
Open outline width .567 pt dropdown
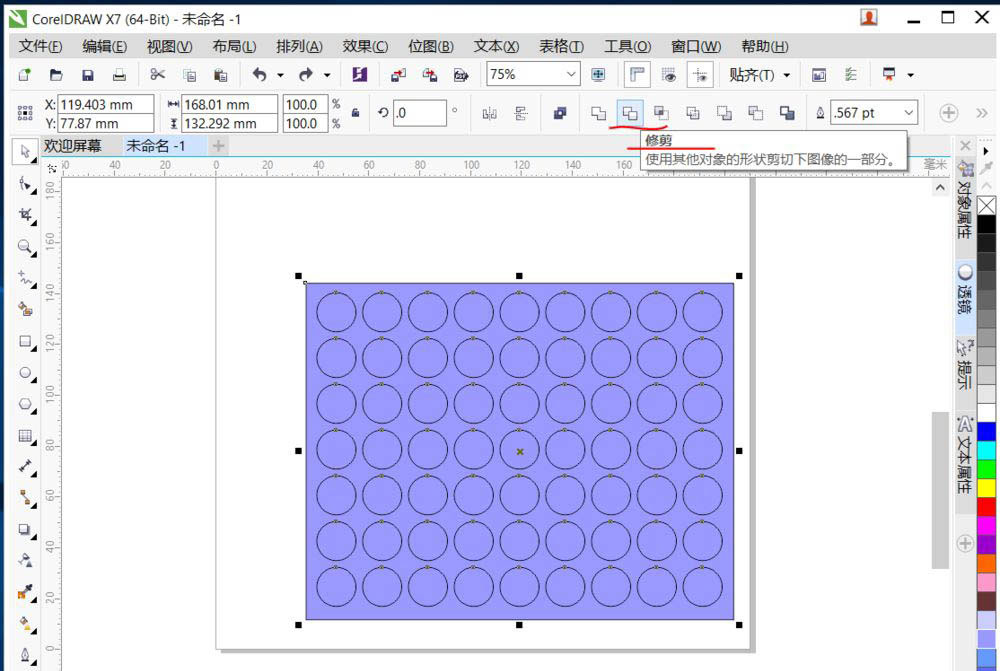[x=908, y=113]
